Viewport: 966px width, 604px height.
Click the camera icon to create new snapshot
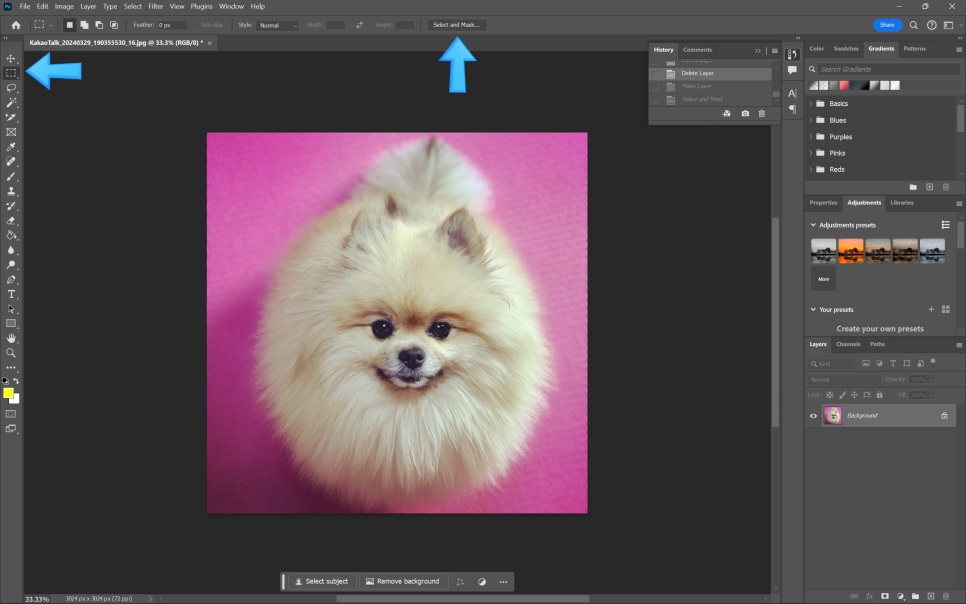pos(745,113)
